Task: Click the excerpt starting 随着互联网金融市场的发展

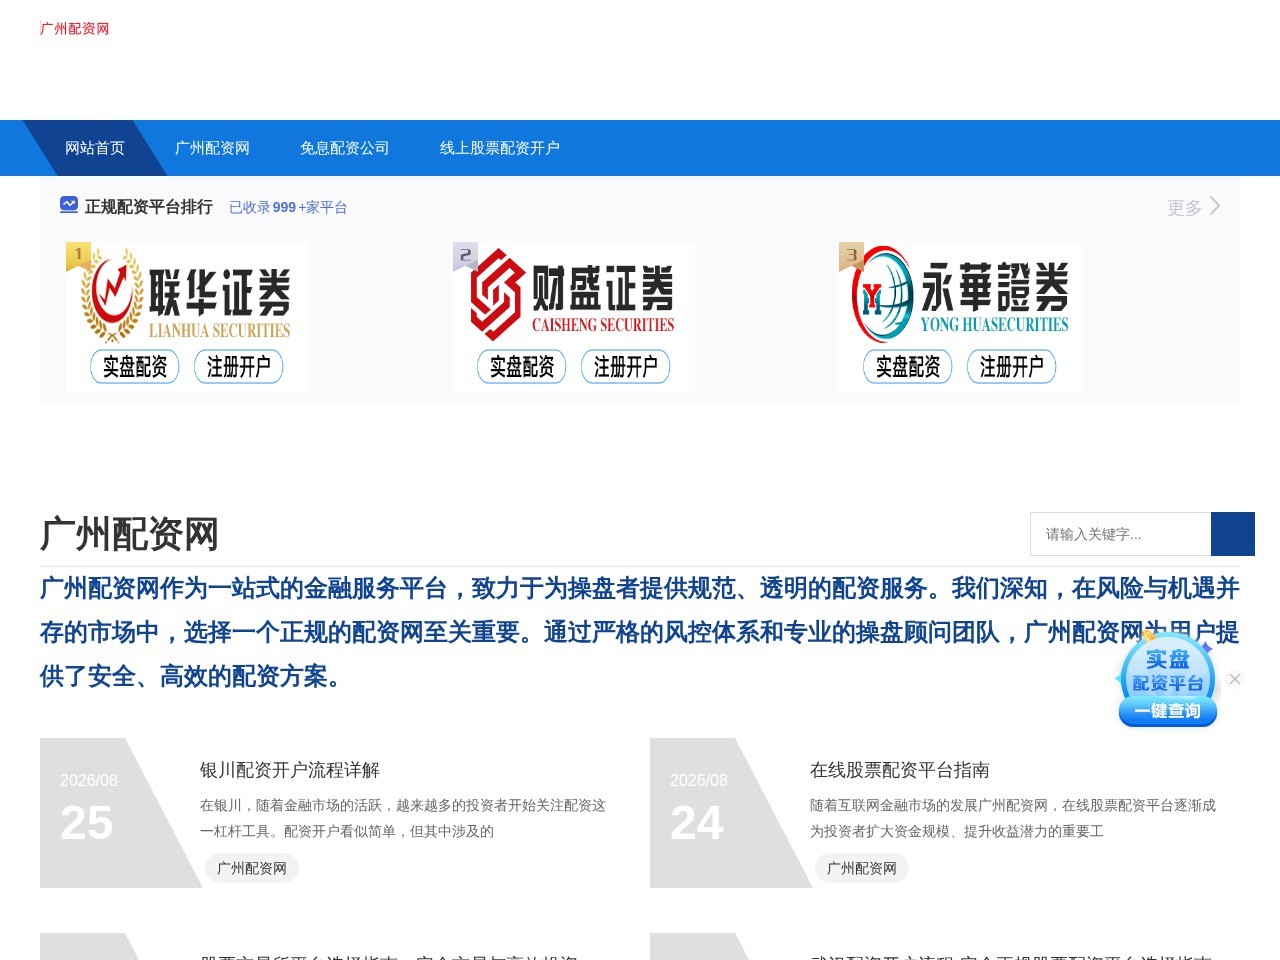Action: [1013, 818]
